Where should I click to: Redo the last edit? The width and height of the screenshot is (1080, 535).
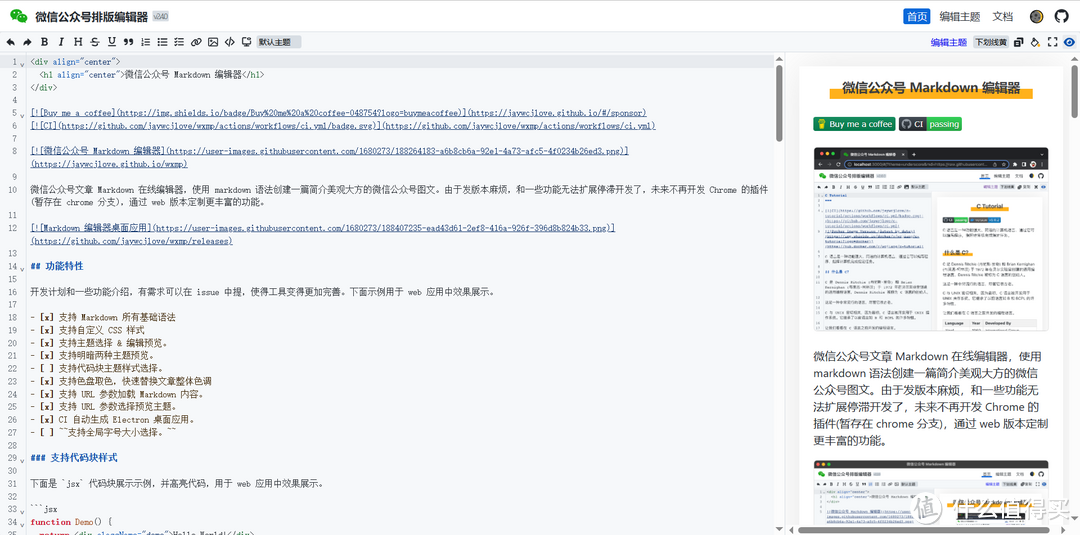tap(28, 42)
